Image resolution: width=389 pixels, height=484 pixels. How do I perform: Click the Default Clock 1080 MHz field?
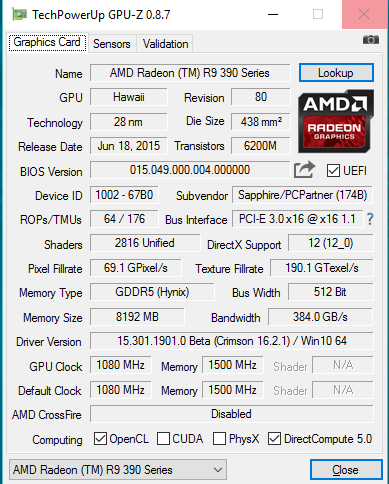click(121, 390)
